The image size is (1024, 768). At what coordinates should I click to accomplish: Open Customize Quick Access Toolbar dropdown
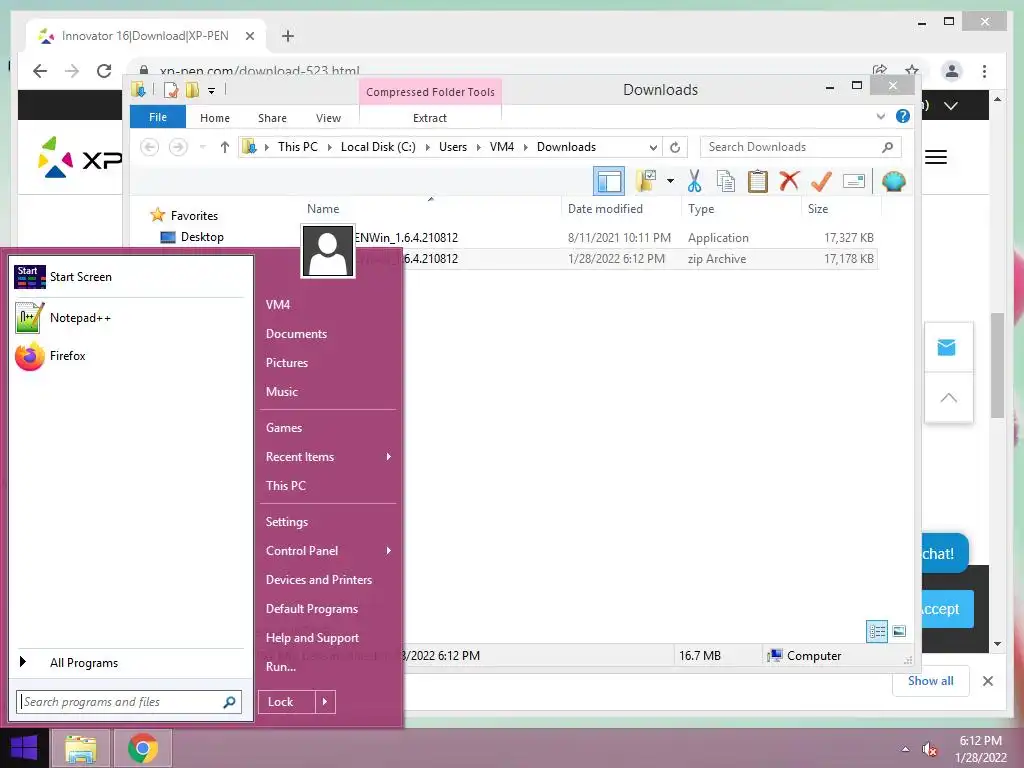212,91
